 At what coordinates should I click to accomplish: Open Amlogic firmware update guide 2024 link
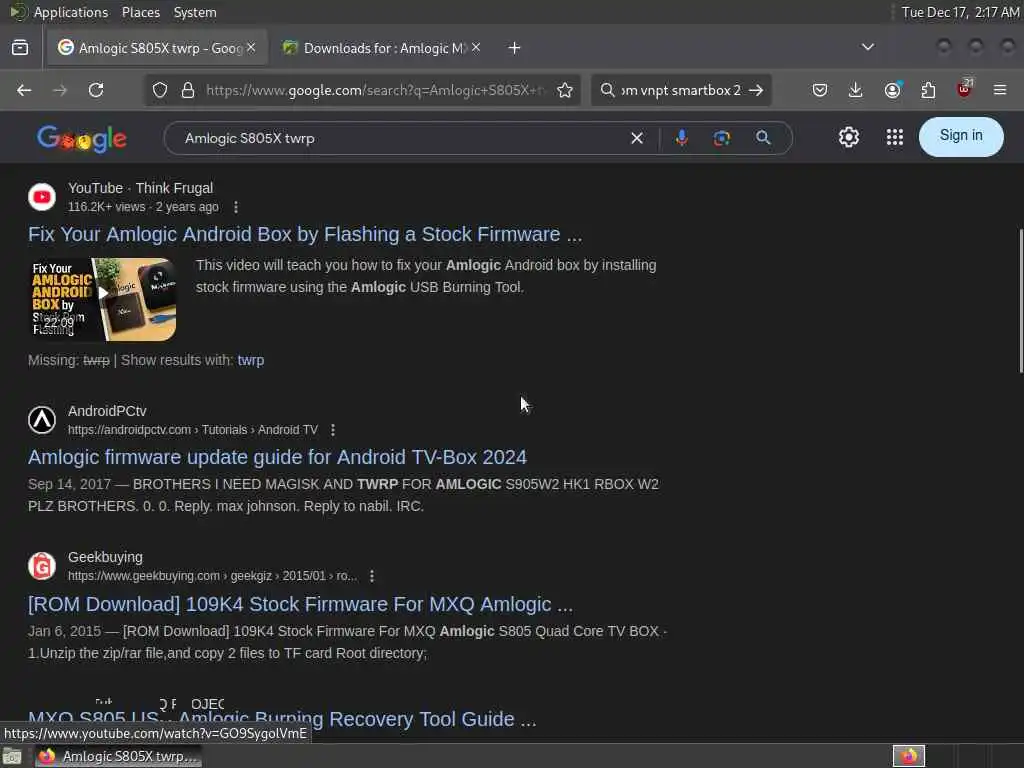(x=277, y=457)
